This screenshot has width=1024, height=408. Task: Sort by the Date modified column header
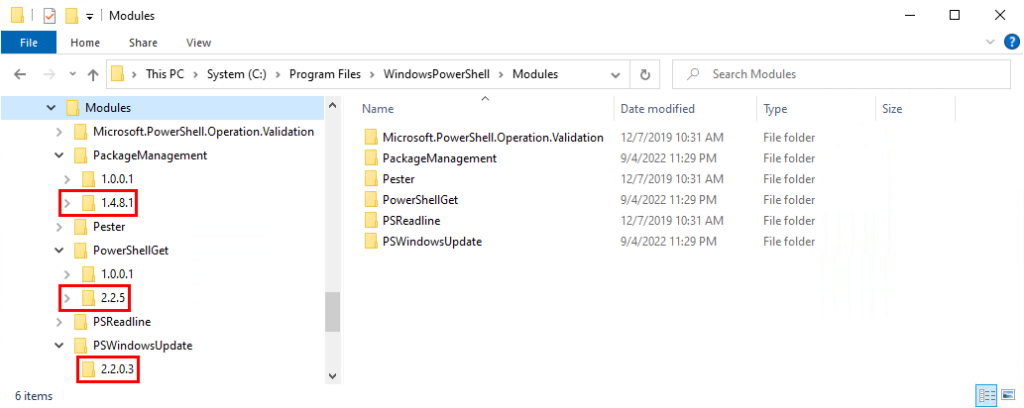(x=658, y=109)
